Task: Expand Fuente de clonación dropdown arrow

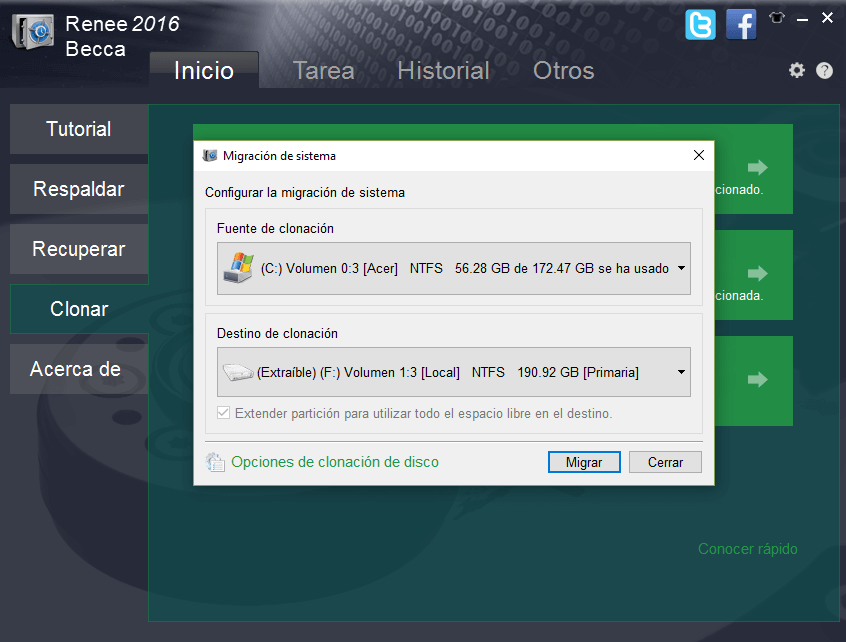Action: coord(681,268)
